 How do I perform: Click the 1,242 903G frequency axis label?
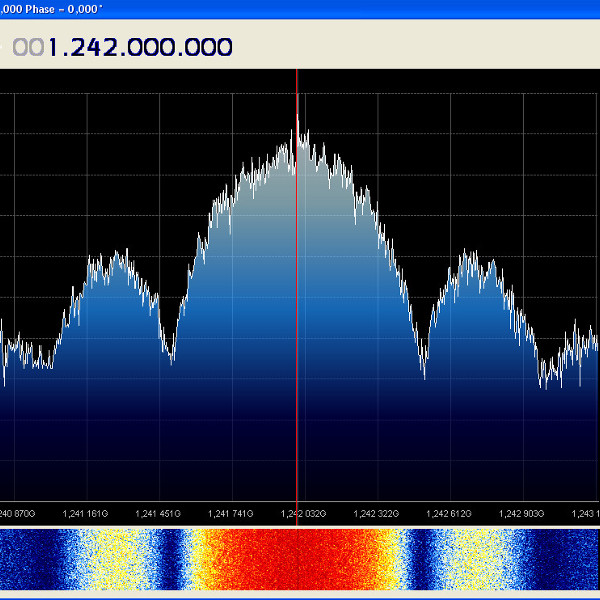[522, 514]
